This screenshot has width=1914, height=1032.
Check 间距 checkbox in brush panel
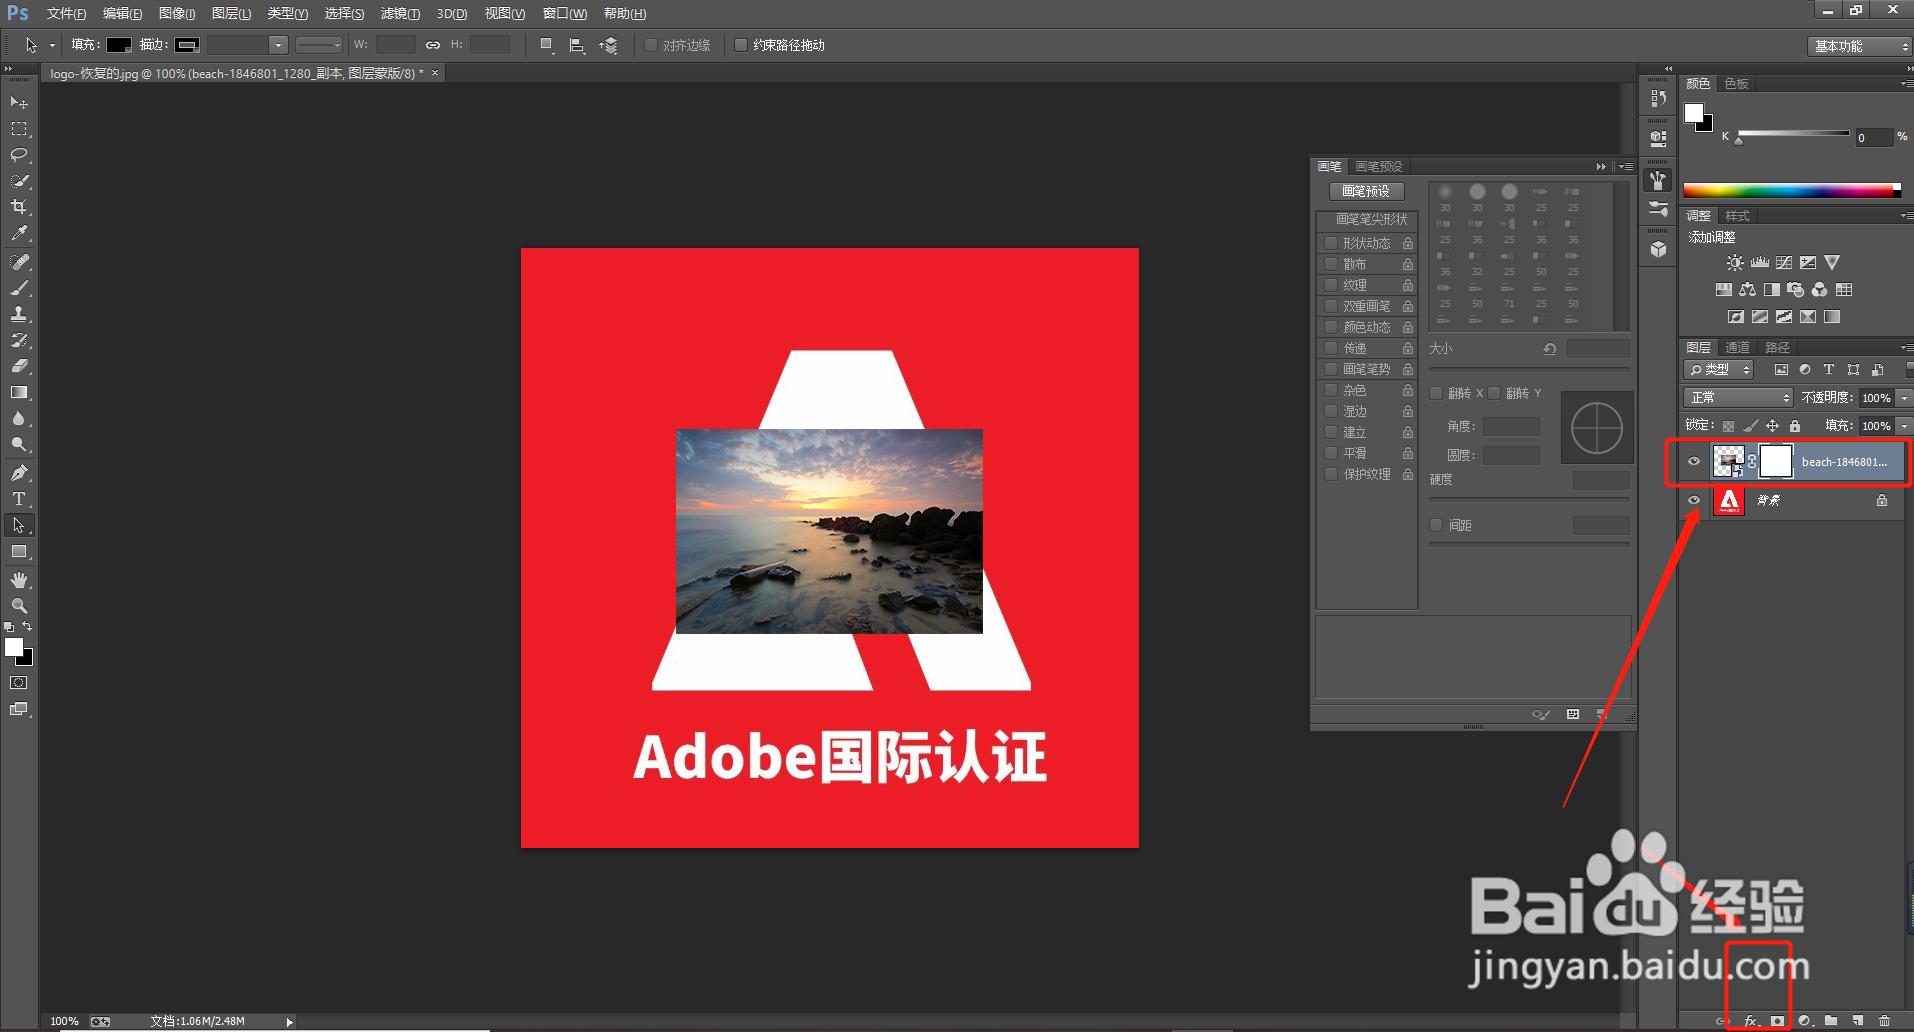(x=1437, y=525)
